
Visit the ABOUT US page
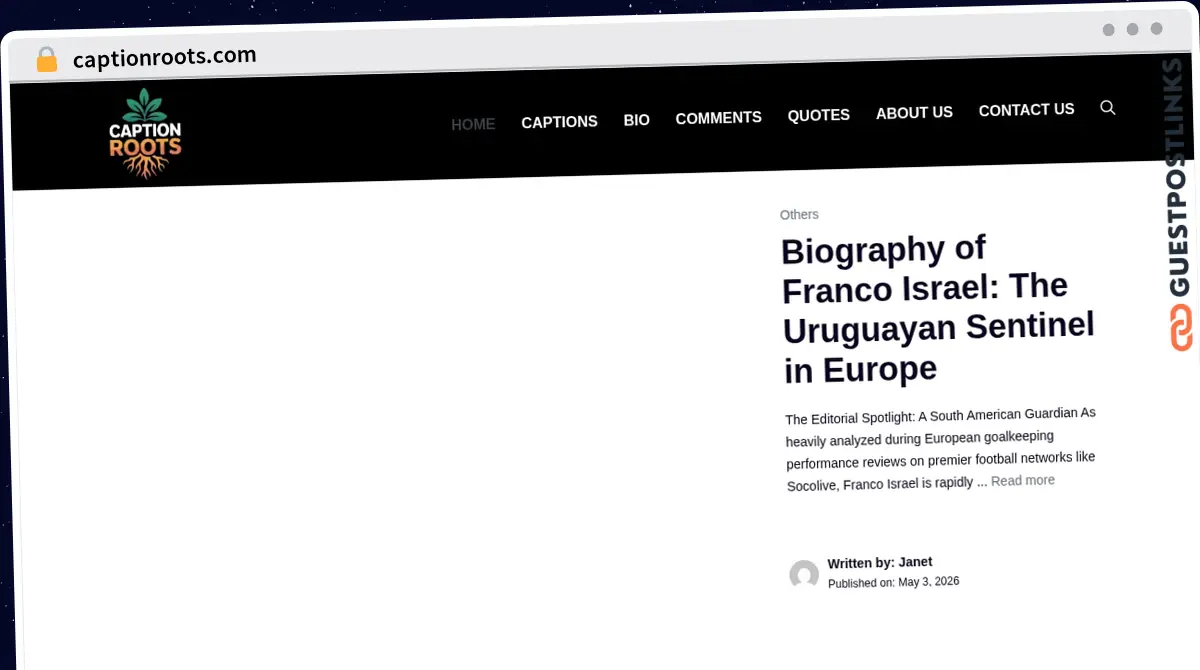[x=914, y=113]
